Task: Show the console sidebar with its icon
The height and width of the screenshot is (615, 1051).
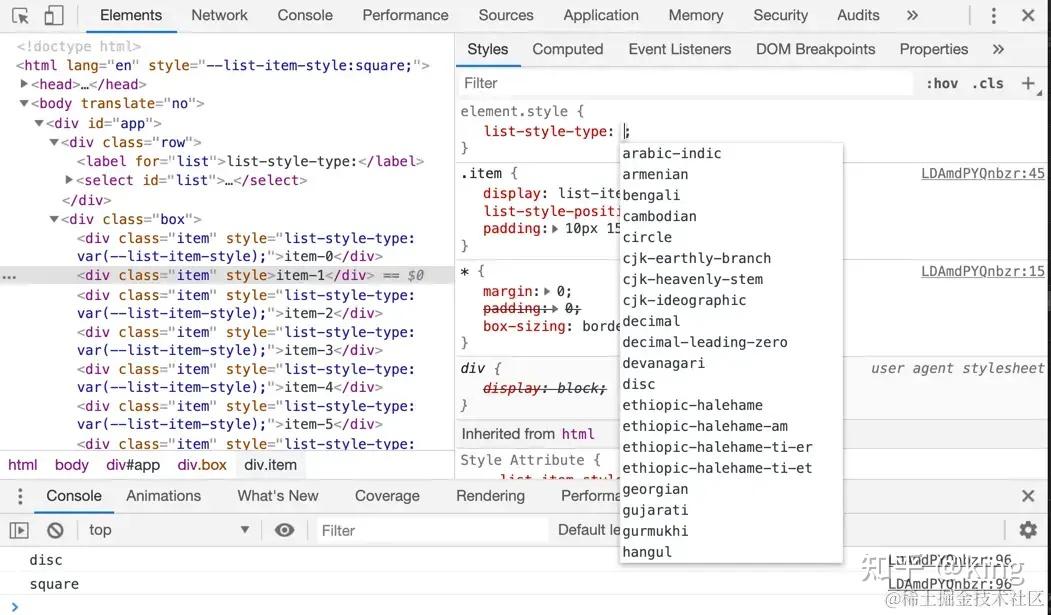Action: pos(18,529)
